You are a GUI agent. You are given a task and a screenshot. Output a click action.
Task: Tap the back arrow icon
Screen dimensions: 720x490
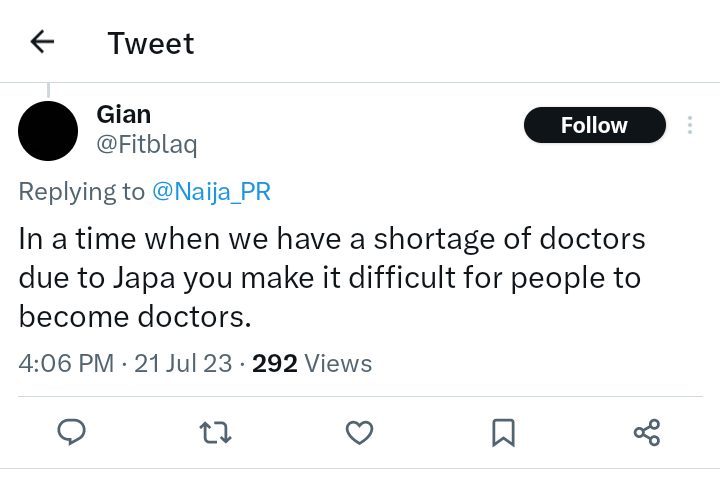[x=42, y=42]
